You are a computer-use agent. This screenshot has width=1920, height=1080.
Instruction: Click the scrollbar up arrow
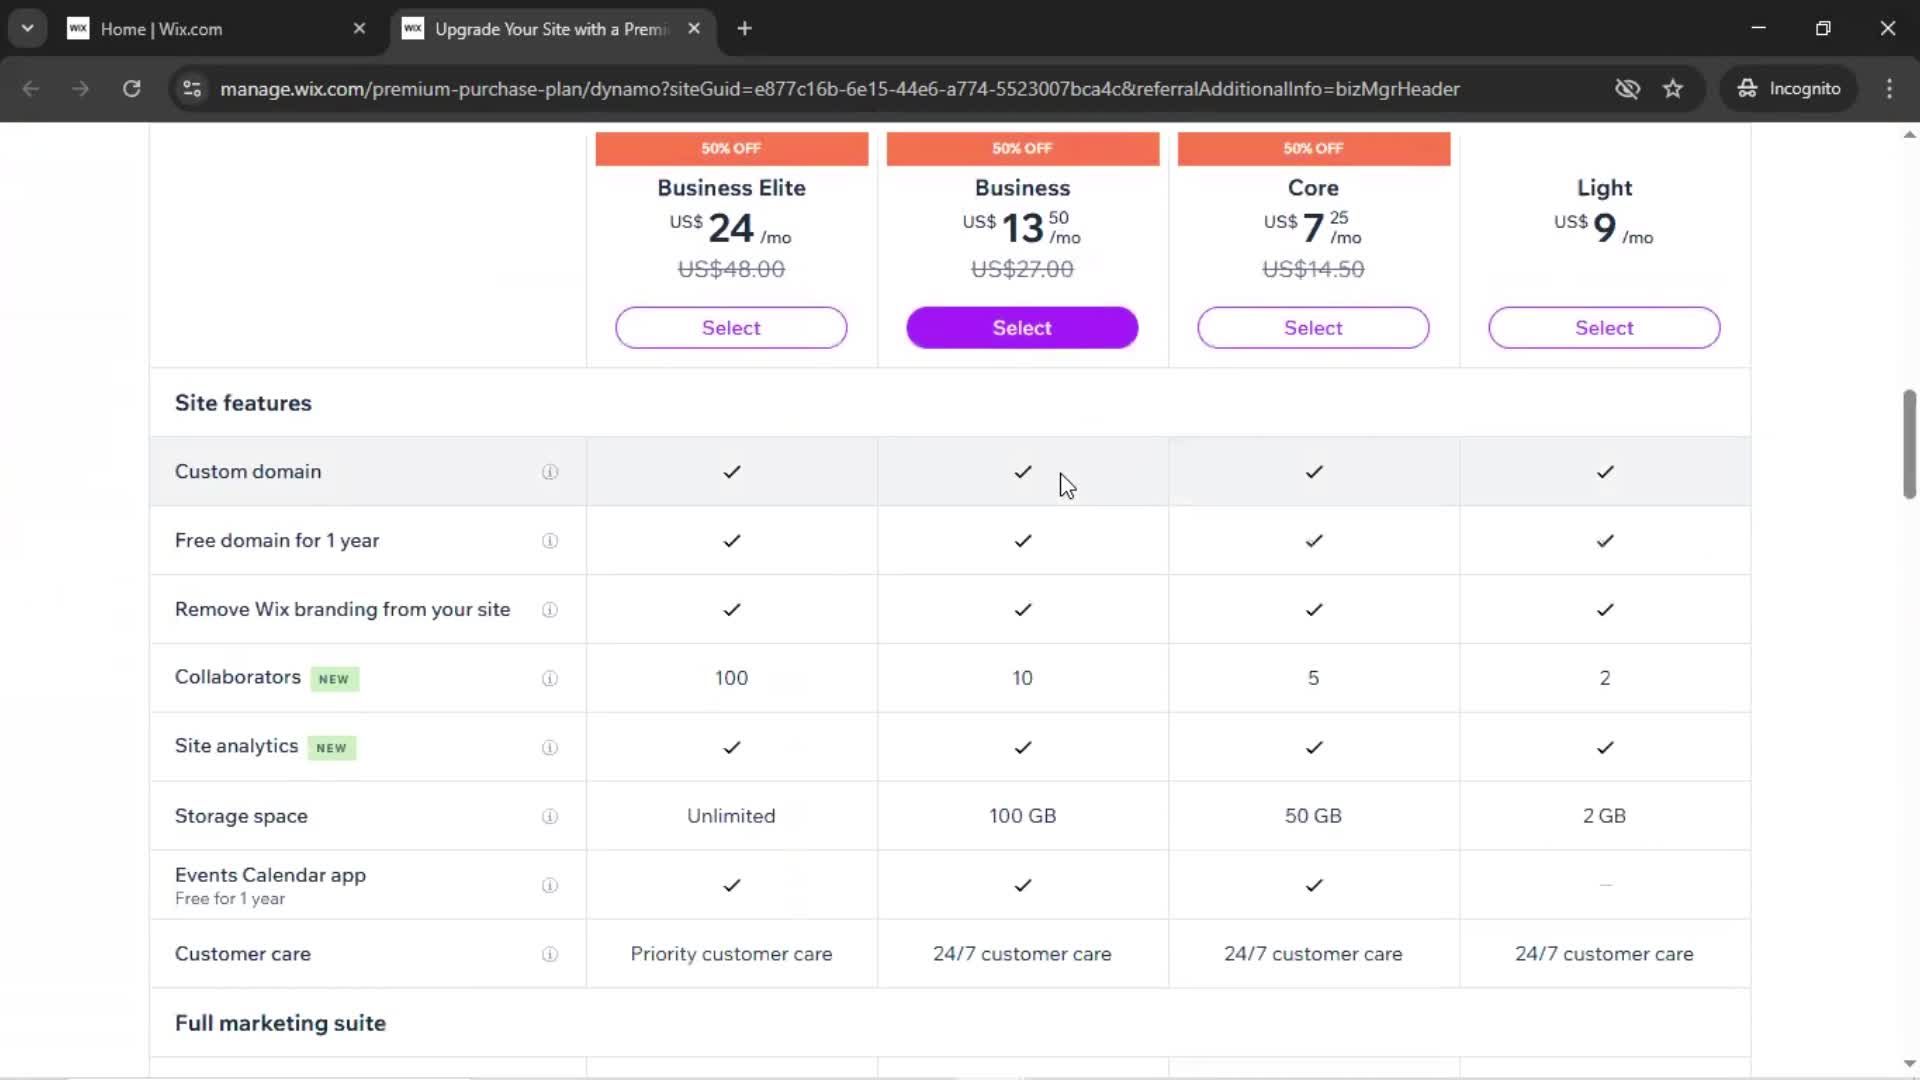click(x=1909, y=134)
